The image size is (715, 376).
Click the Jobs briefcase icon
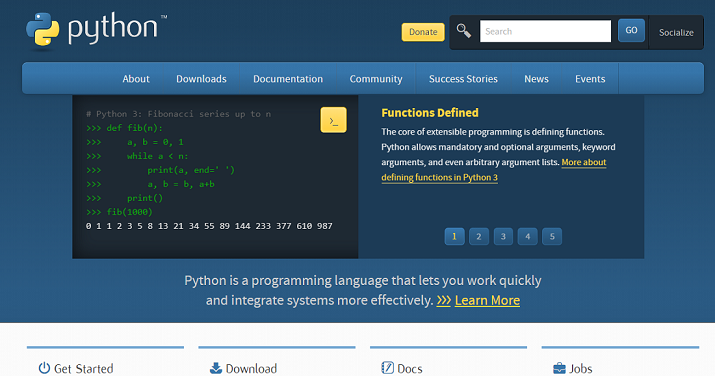point(559,368)
